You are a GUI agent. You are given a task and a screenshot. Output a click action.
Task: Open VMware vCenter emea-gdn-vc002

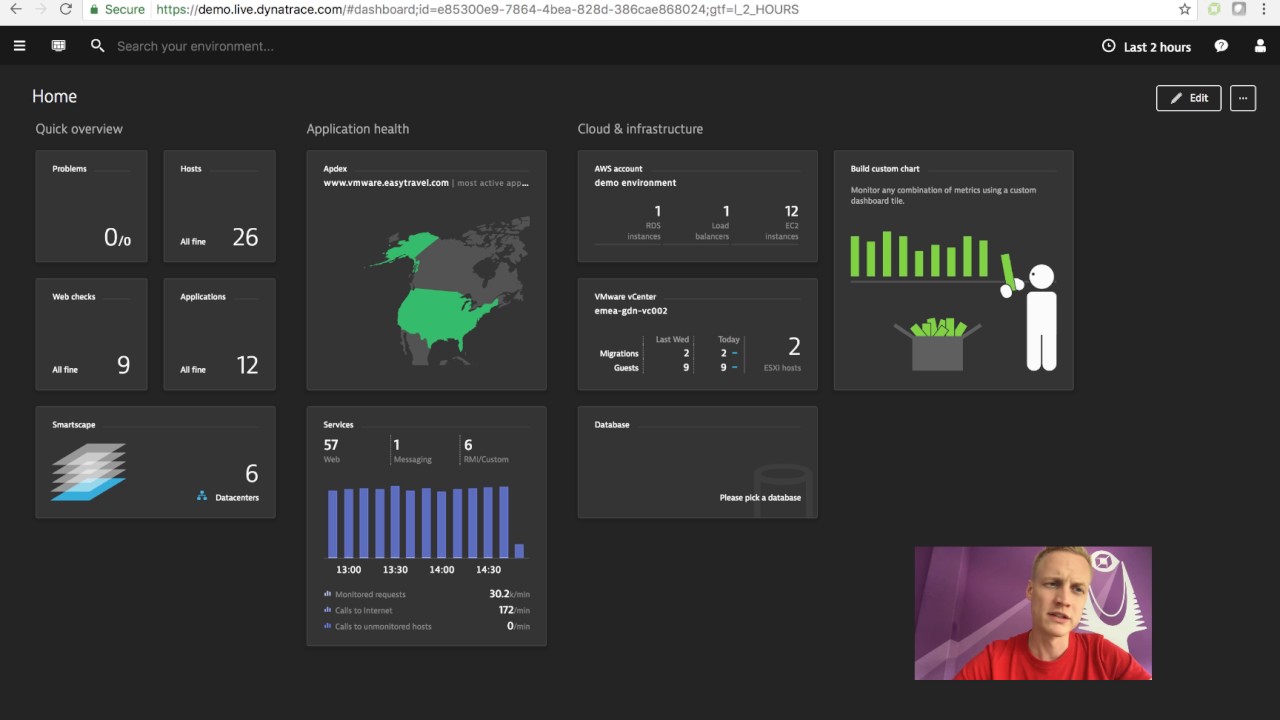pos(697,334)
